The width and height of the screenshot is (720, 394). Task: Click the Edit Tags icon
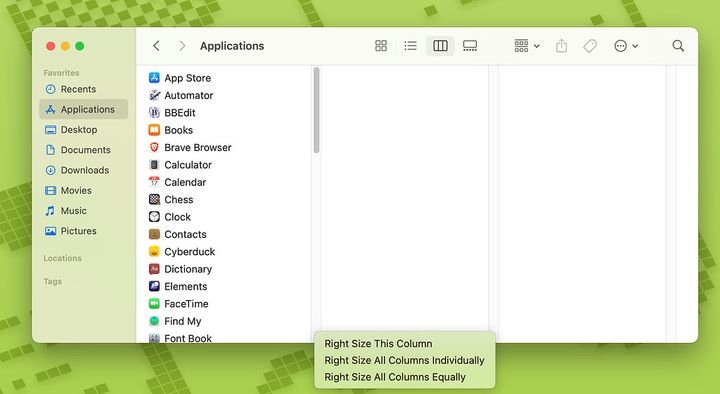(590, 45)
